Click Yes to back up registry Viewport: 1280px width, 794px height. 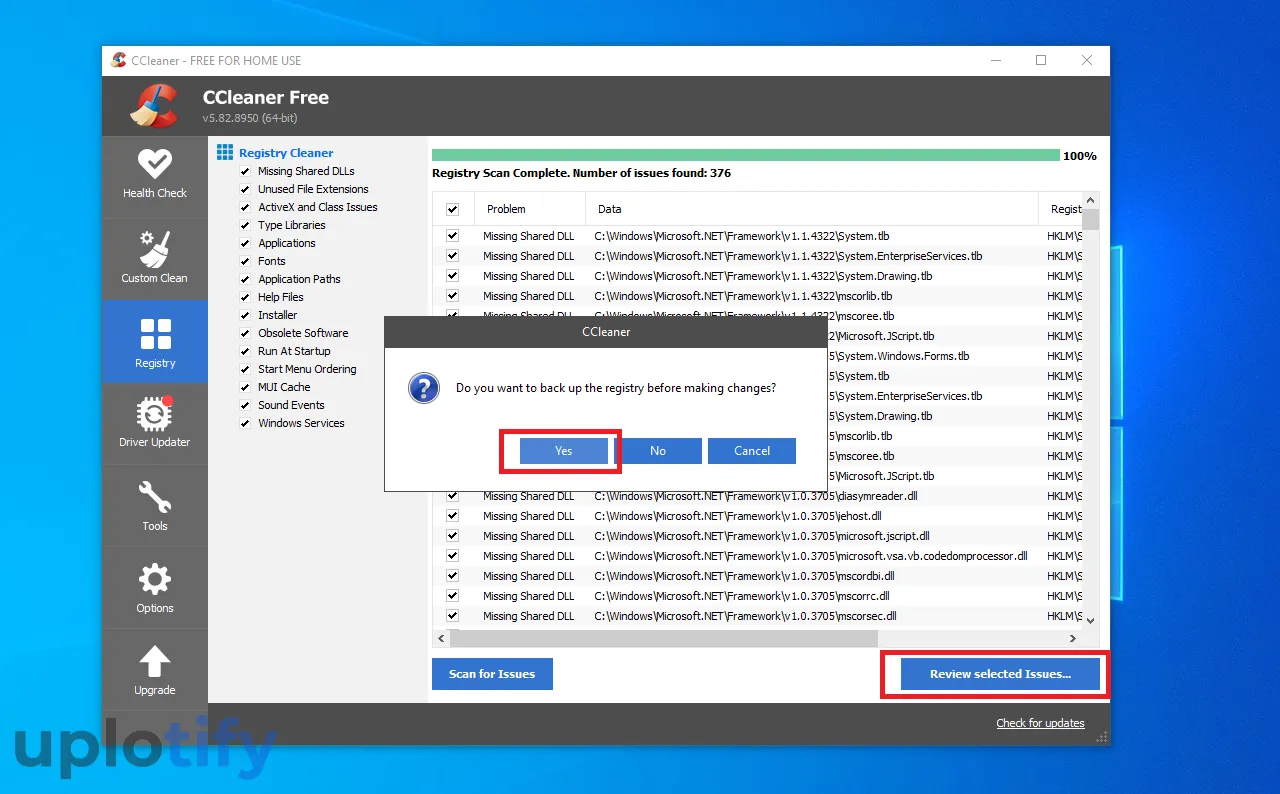tap(564, 451)
